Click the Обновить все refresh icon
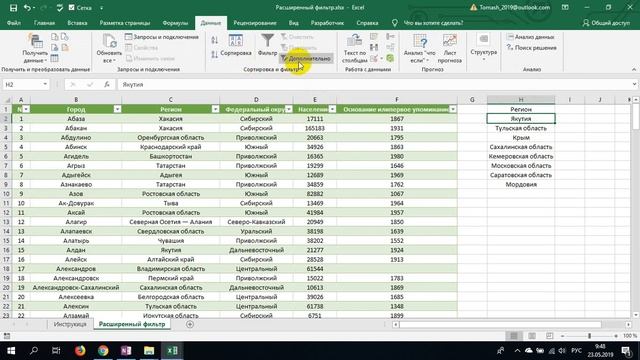Viewport: 640px width, 360px height. [x=109, y=41]
